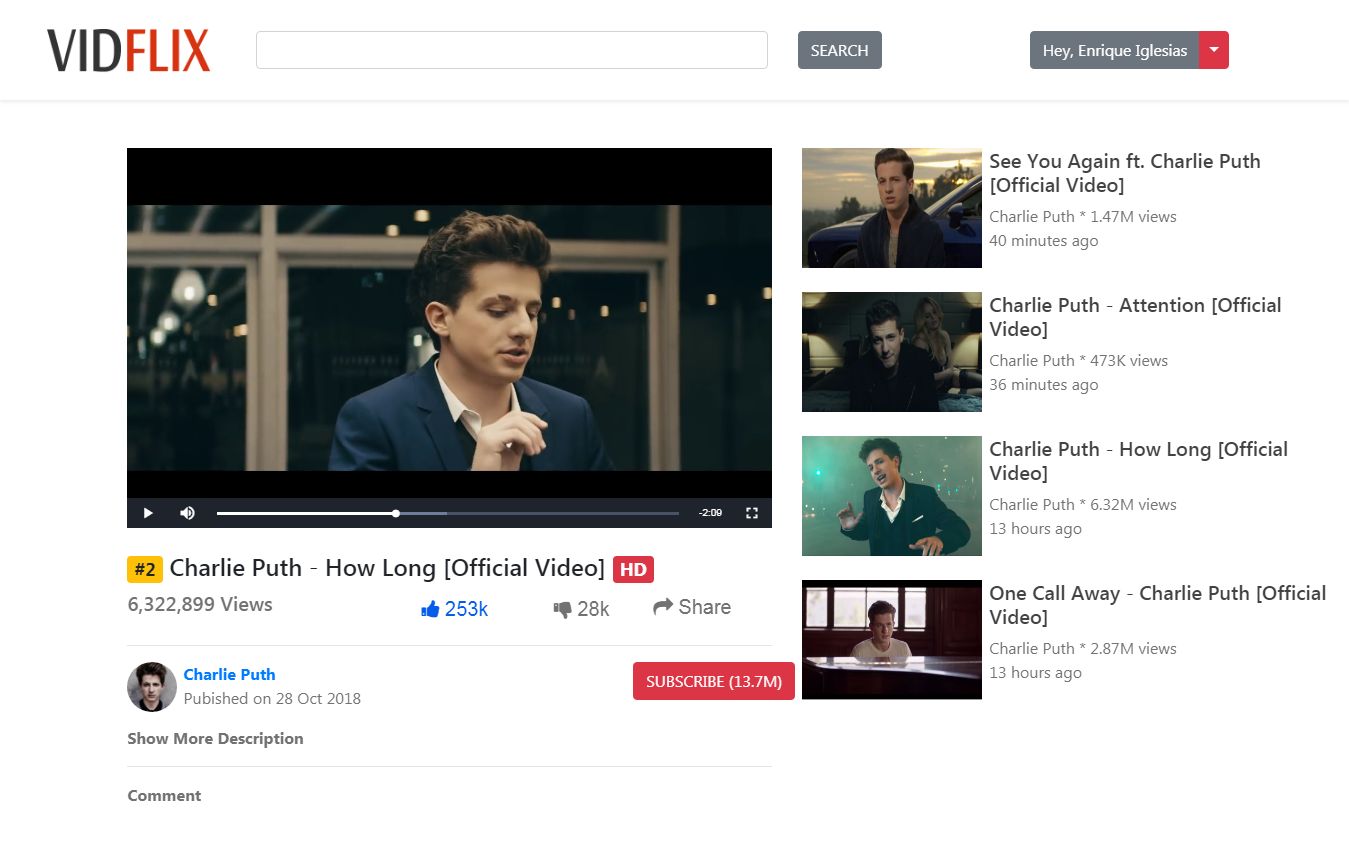This screenshot has width=1349, height=855.
Task: Dislike the video with thumbs down 28k
Action: pos(581,609)
